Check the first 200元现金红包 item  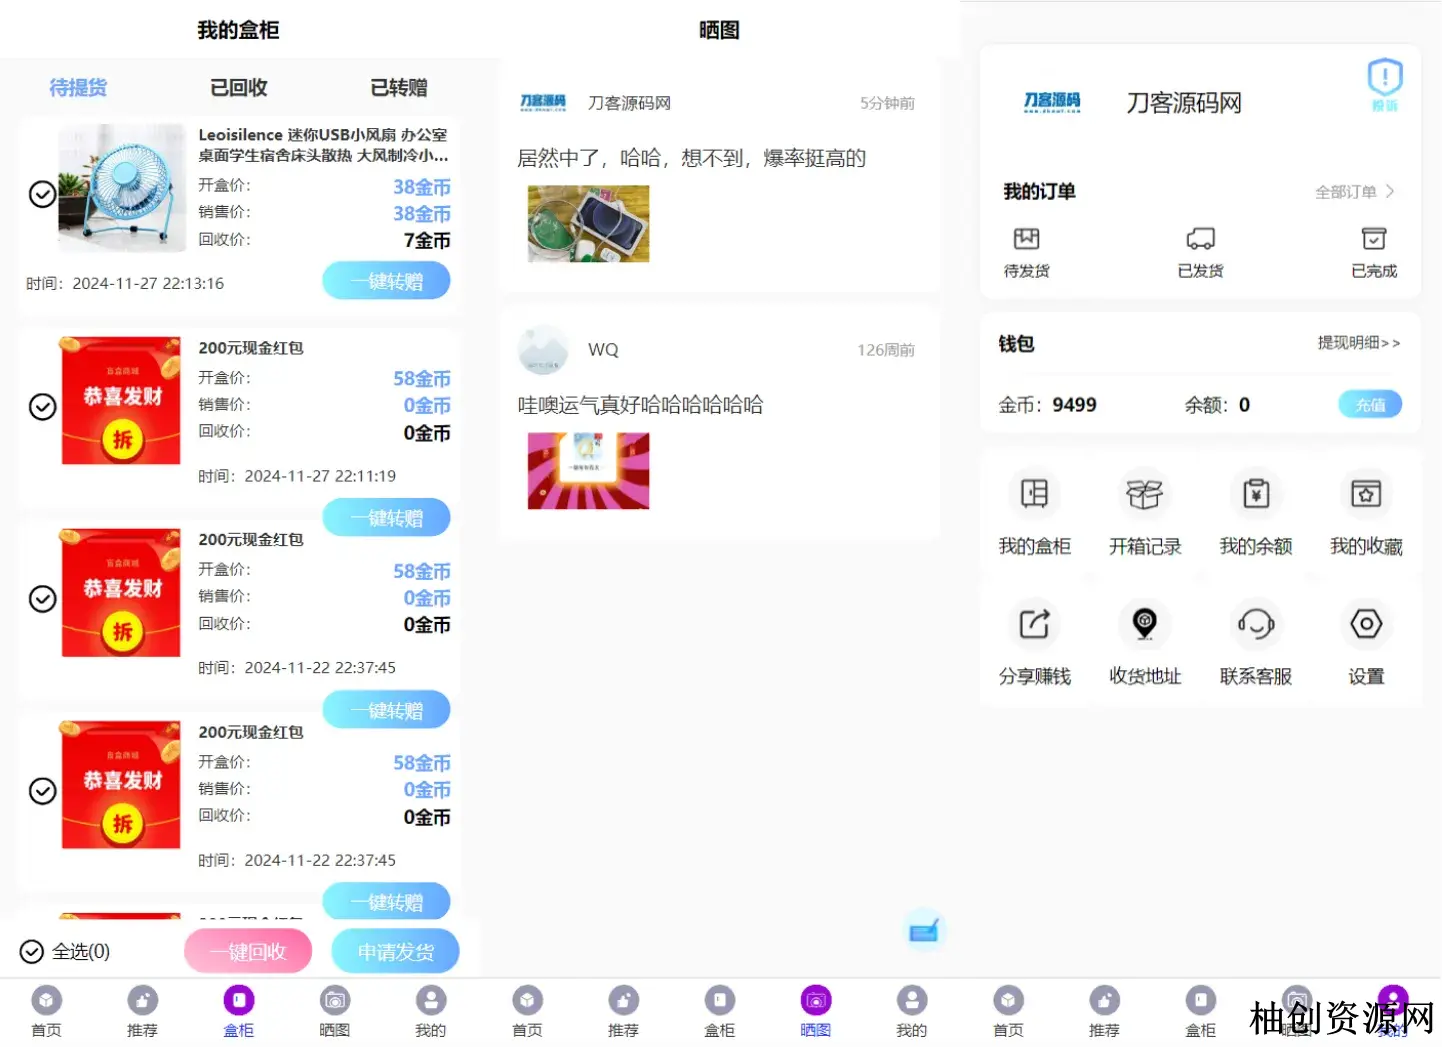click(42, 407)
